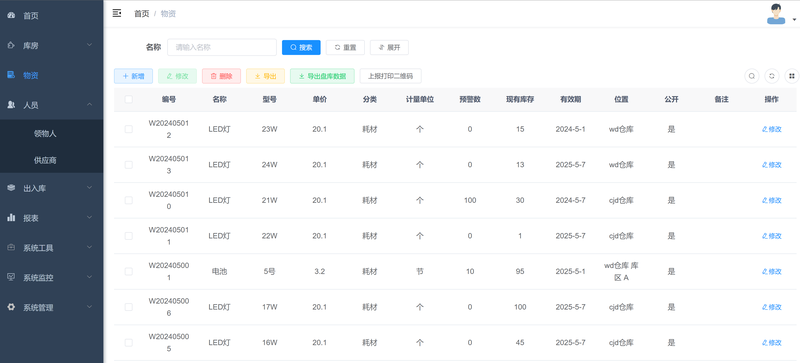Expand the 系统管理 sidebar submenu chevron

(89, 307)
